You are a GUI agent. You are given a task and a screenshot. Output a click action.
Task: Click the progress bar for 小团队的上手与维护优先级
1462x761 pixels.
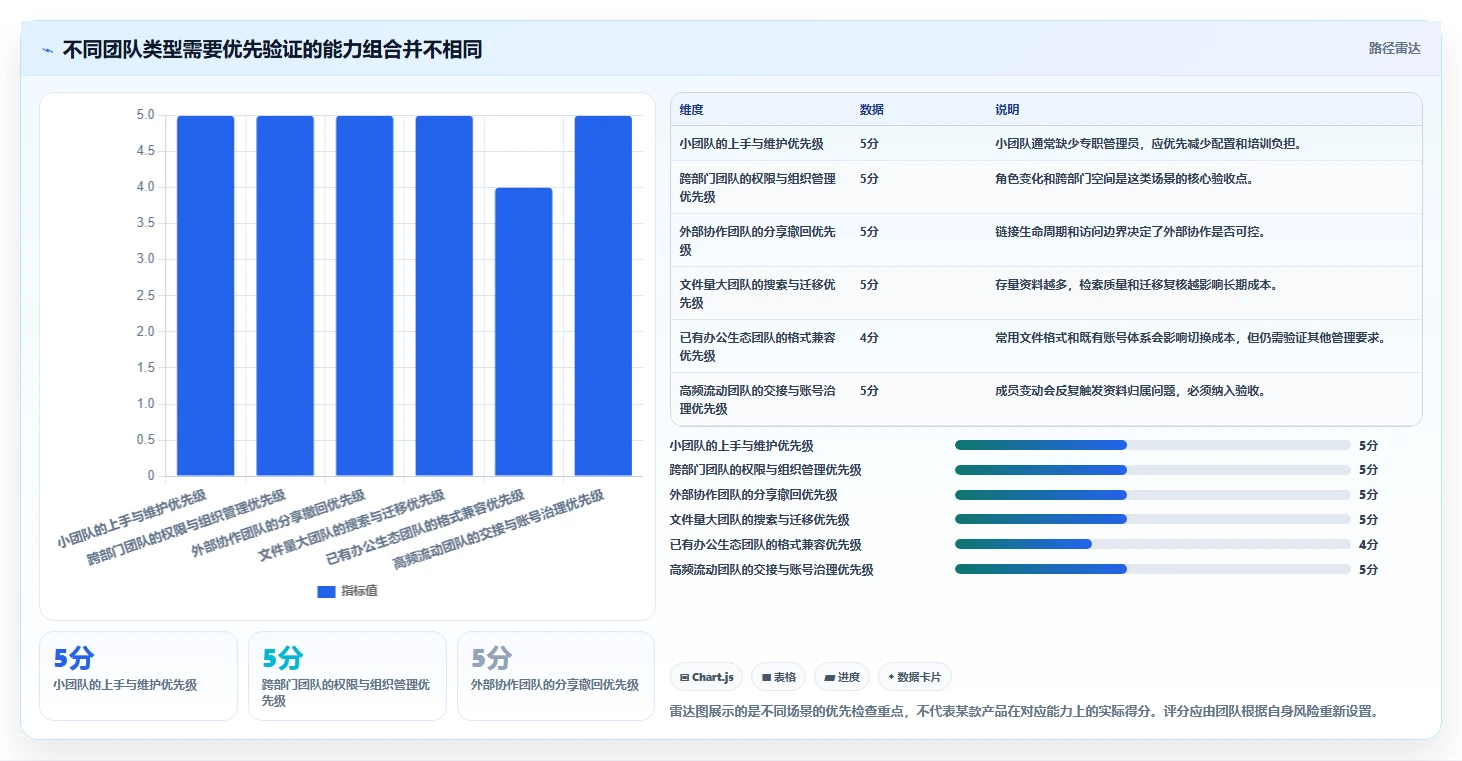tap(1152, 445)
